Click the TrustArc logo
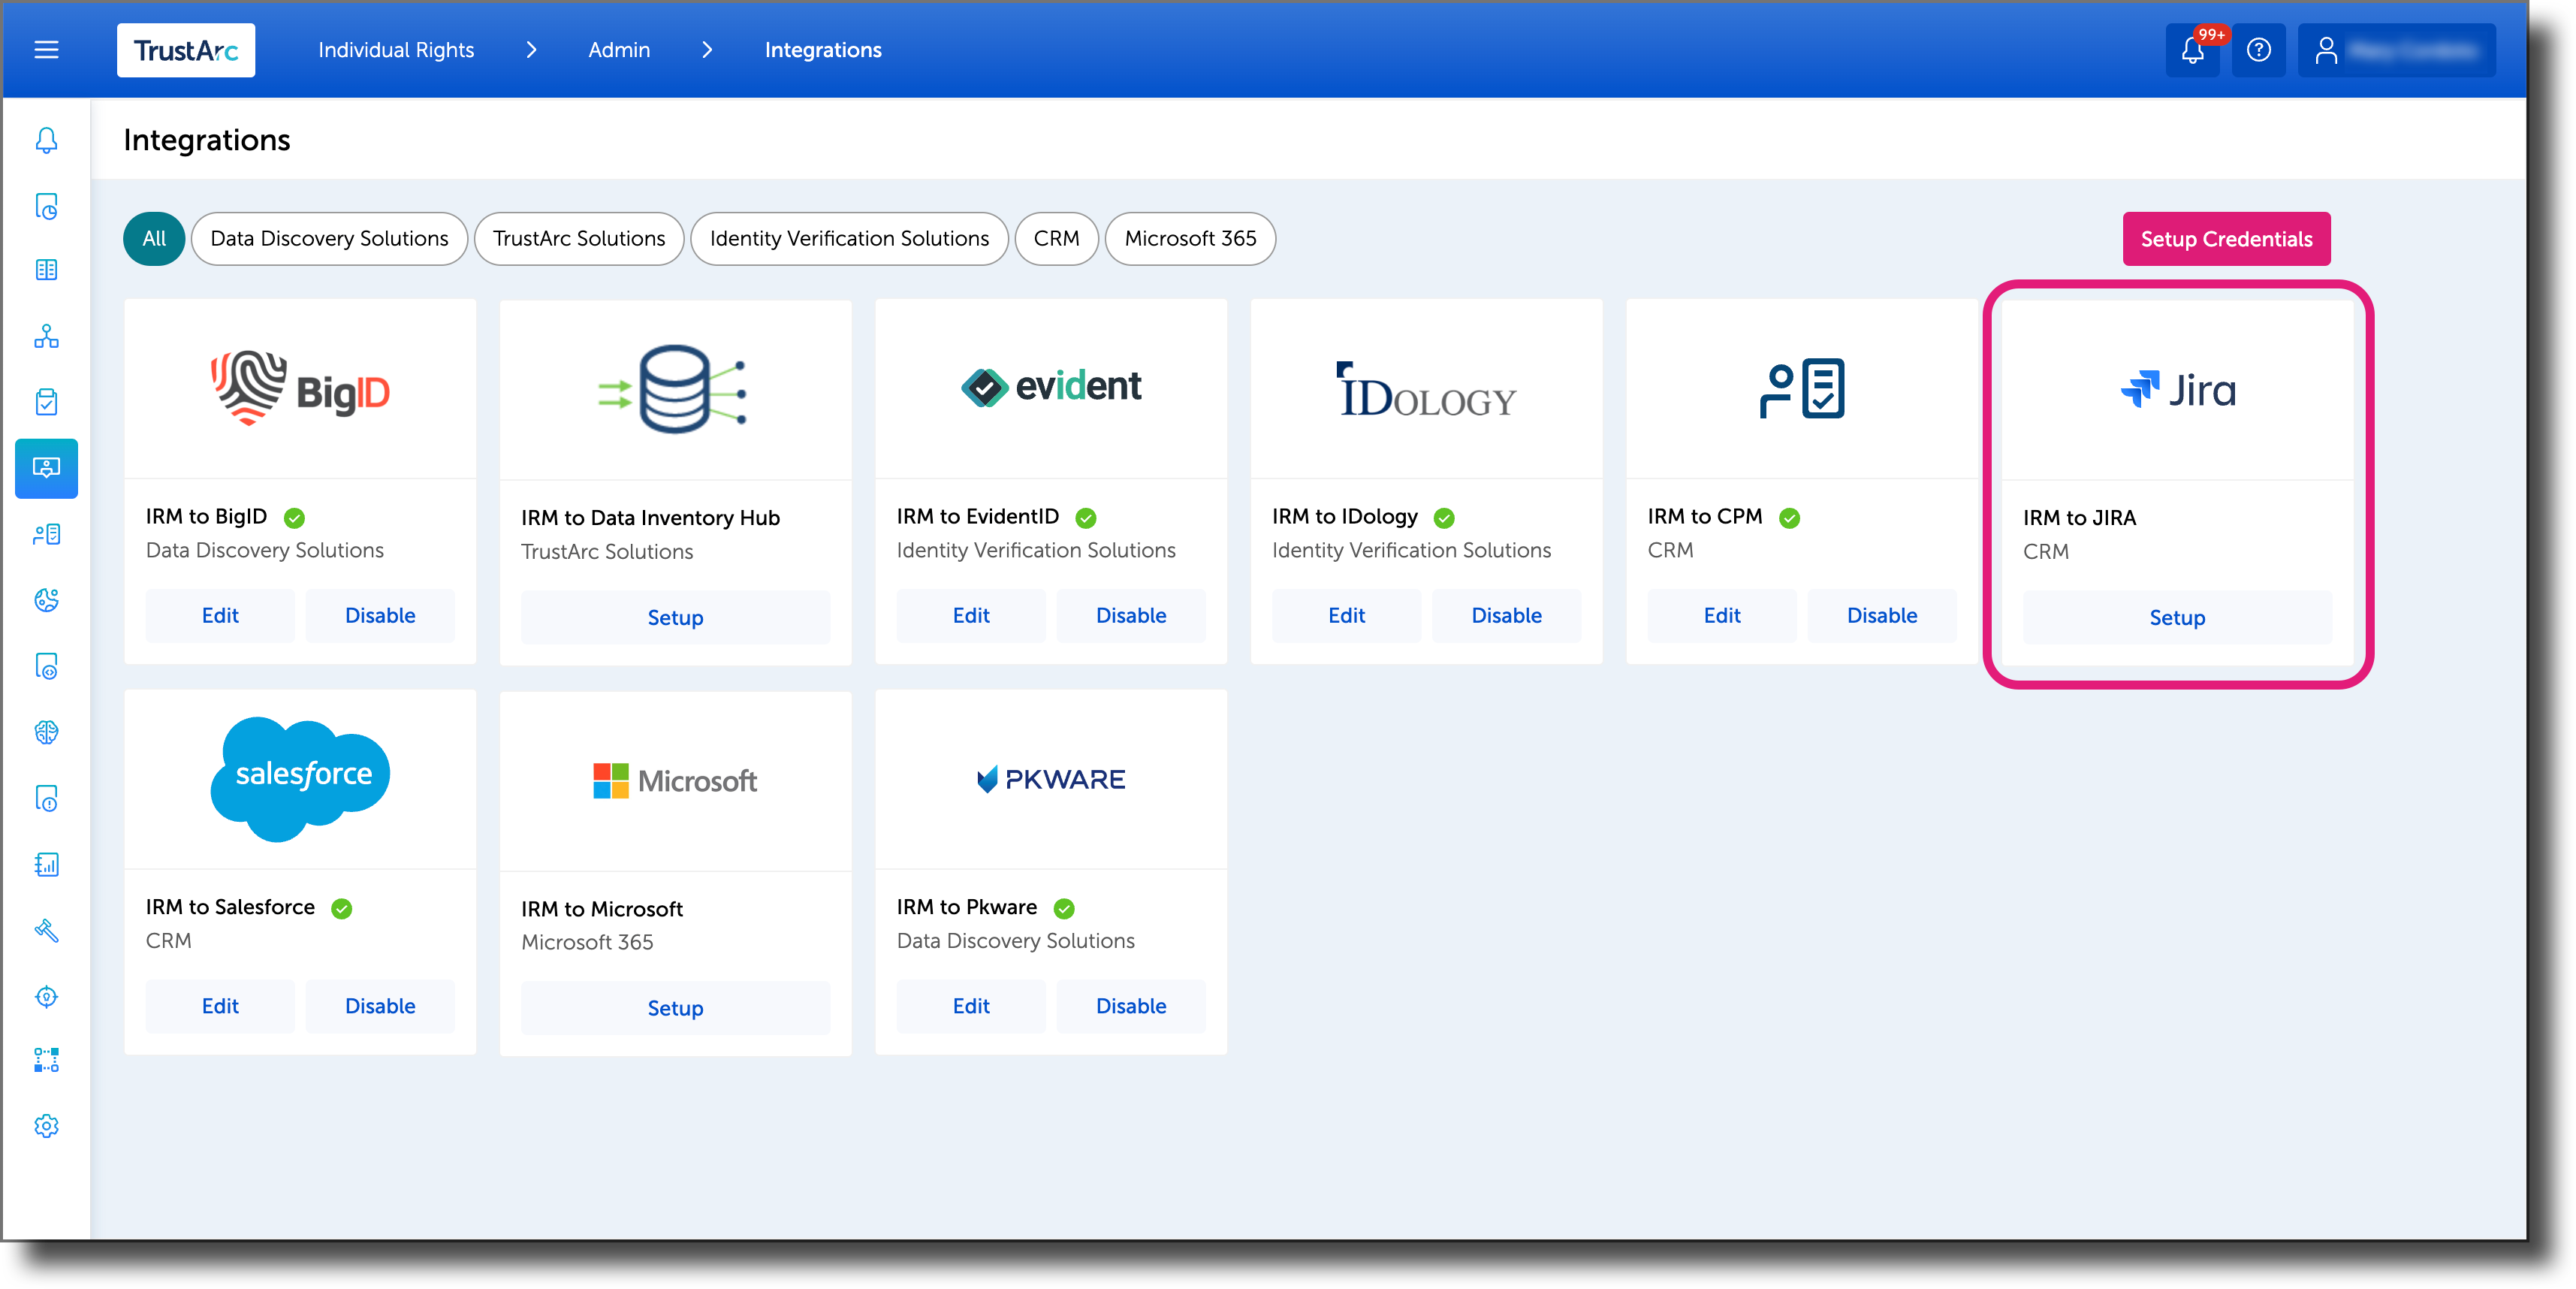The width and height of the screenshot is (2576, 1289). (x=186, y=50)
